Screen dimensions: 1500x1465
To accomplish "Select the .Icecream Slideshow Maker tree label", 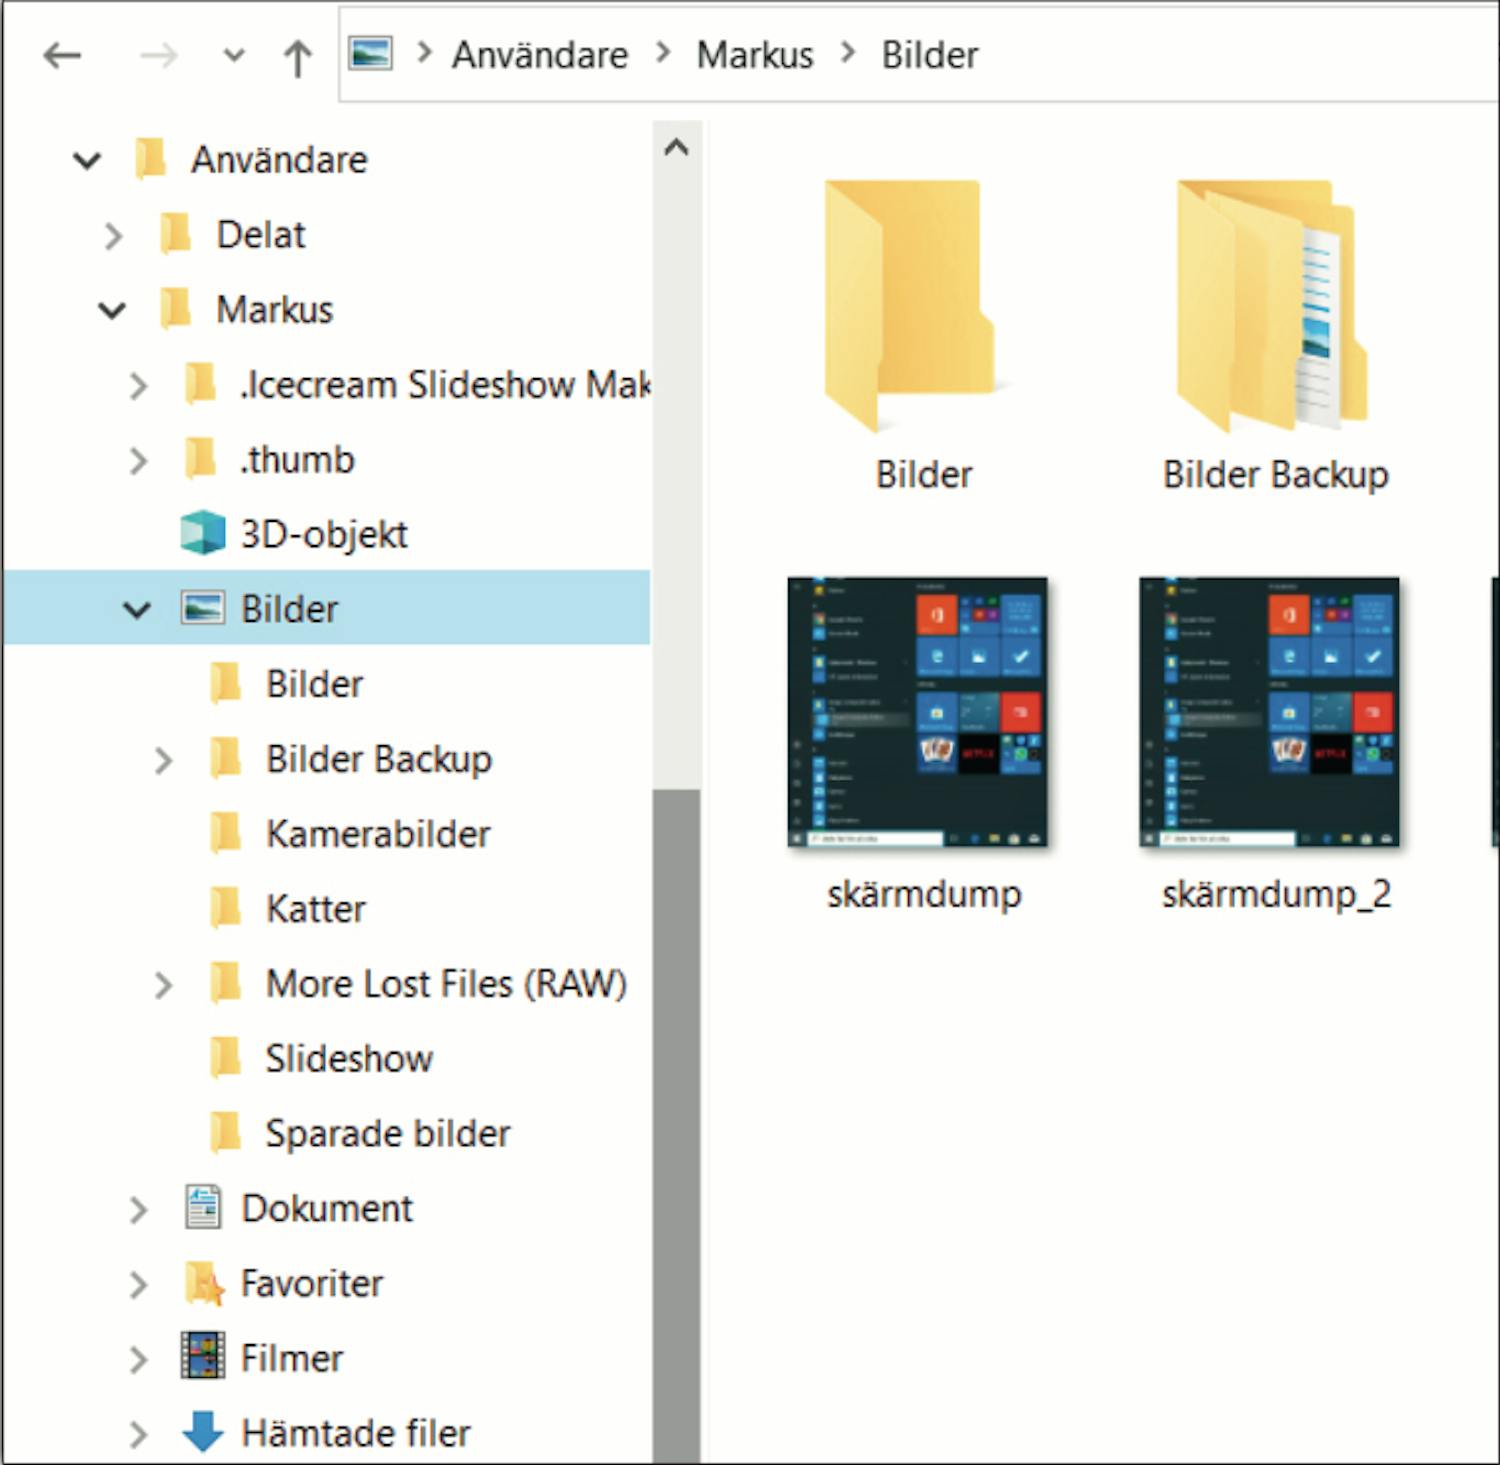I will (x=445, y=385).
